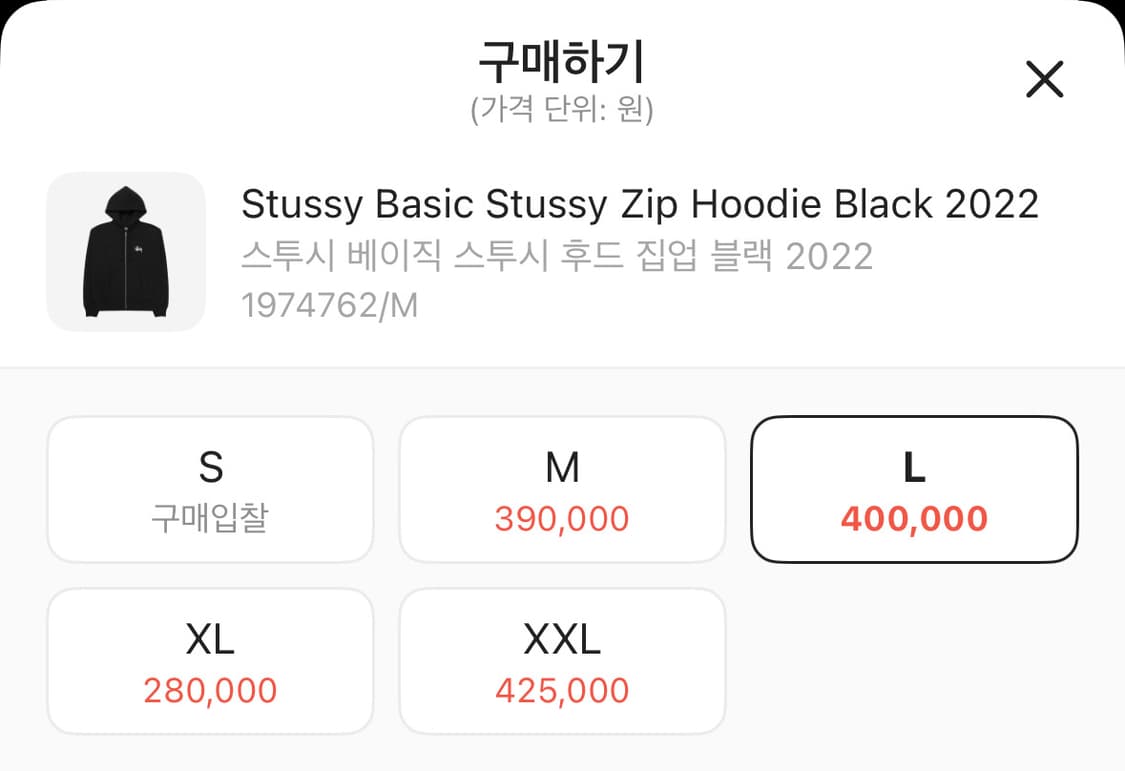Select size S option
The width and height of the screenshot is (1125, 771).
(210, 490)
